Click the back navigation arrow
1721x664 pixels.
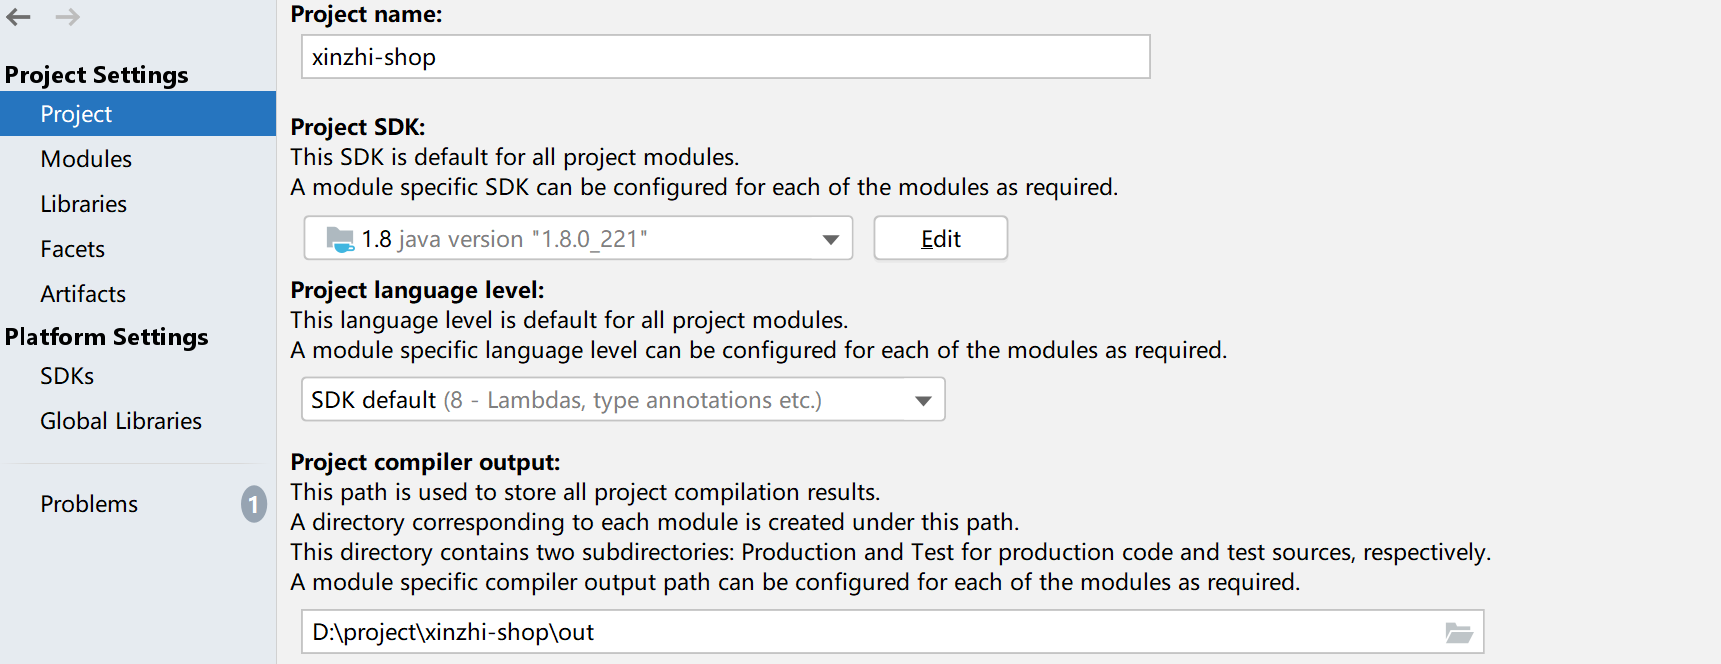point(19,17)
